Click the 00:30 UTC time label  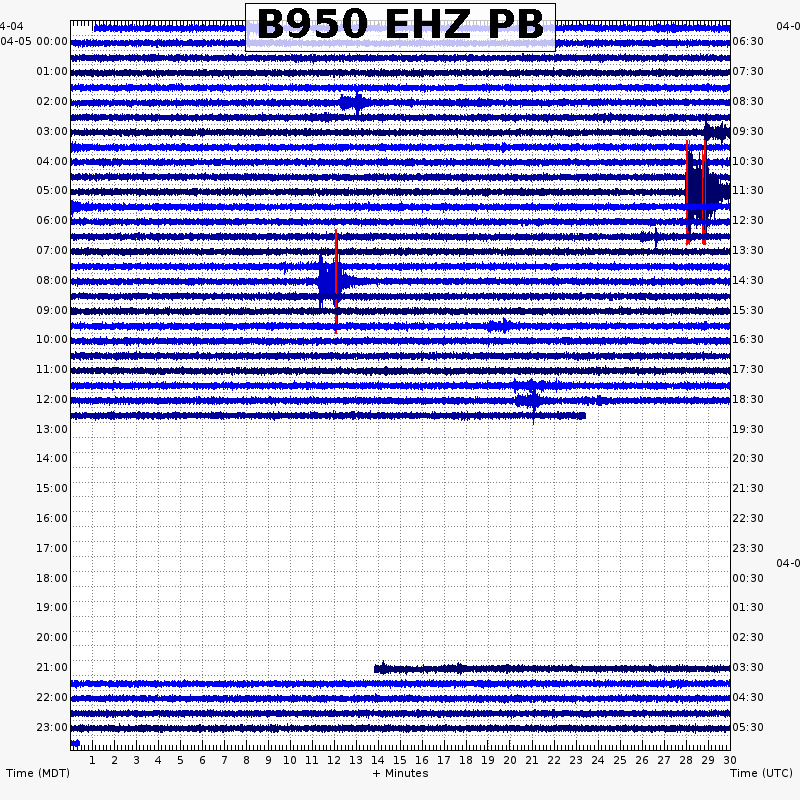748,578
